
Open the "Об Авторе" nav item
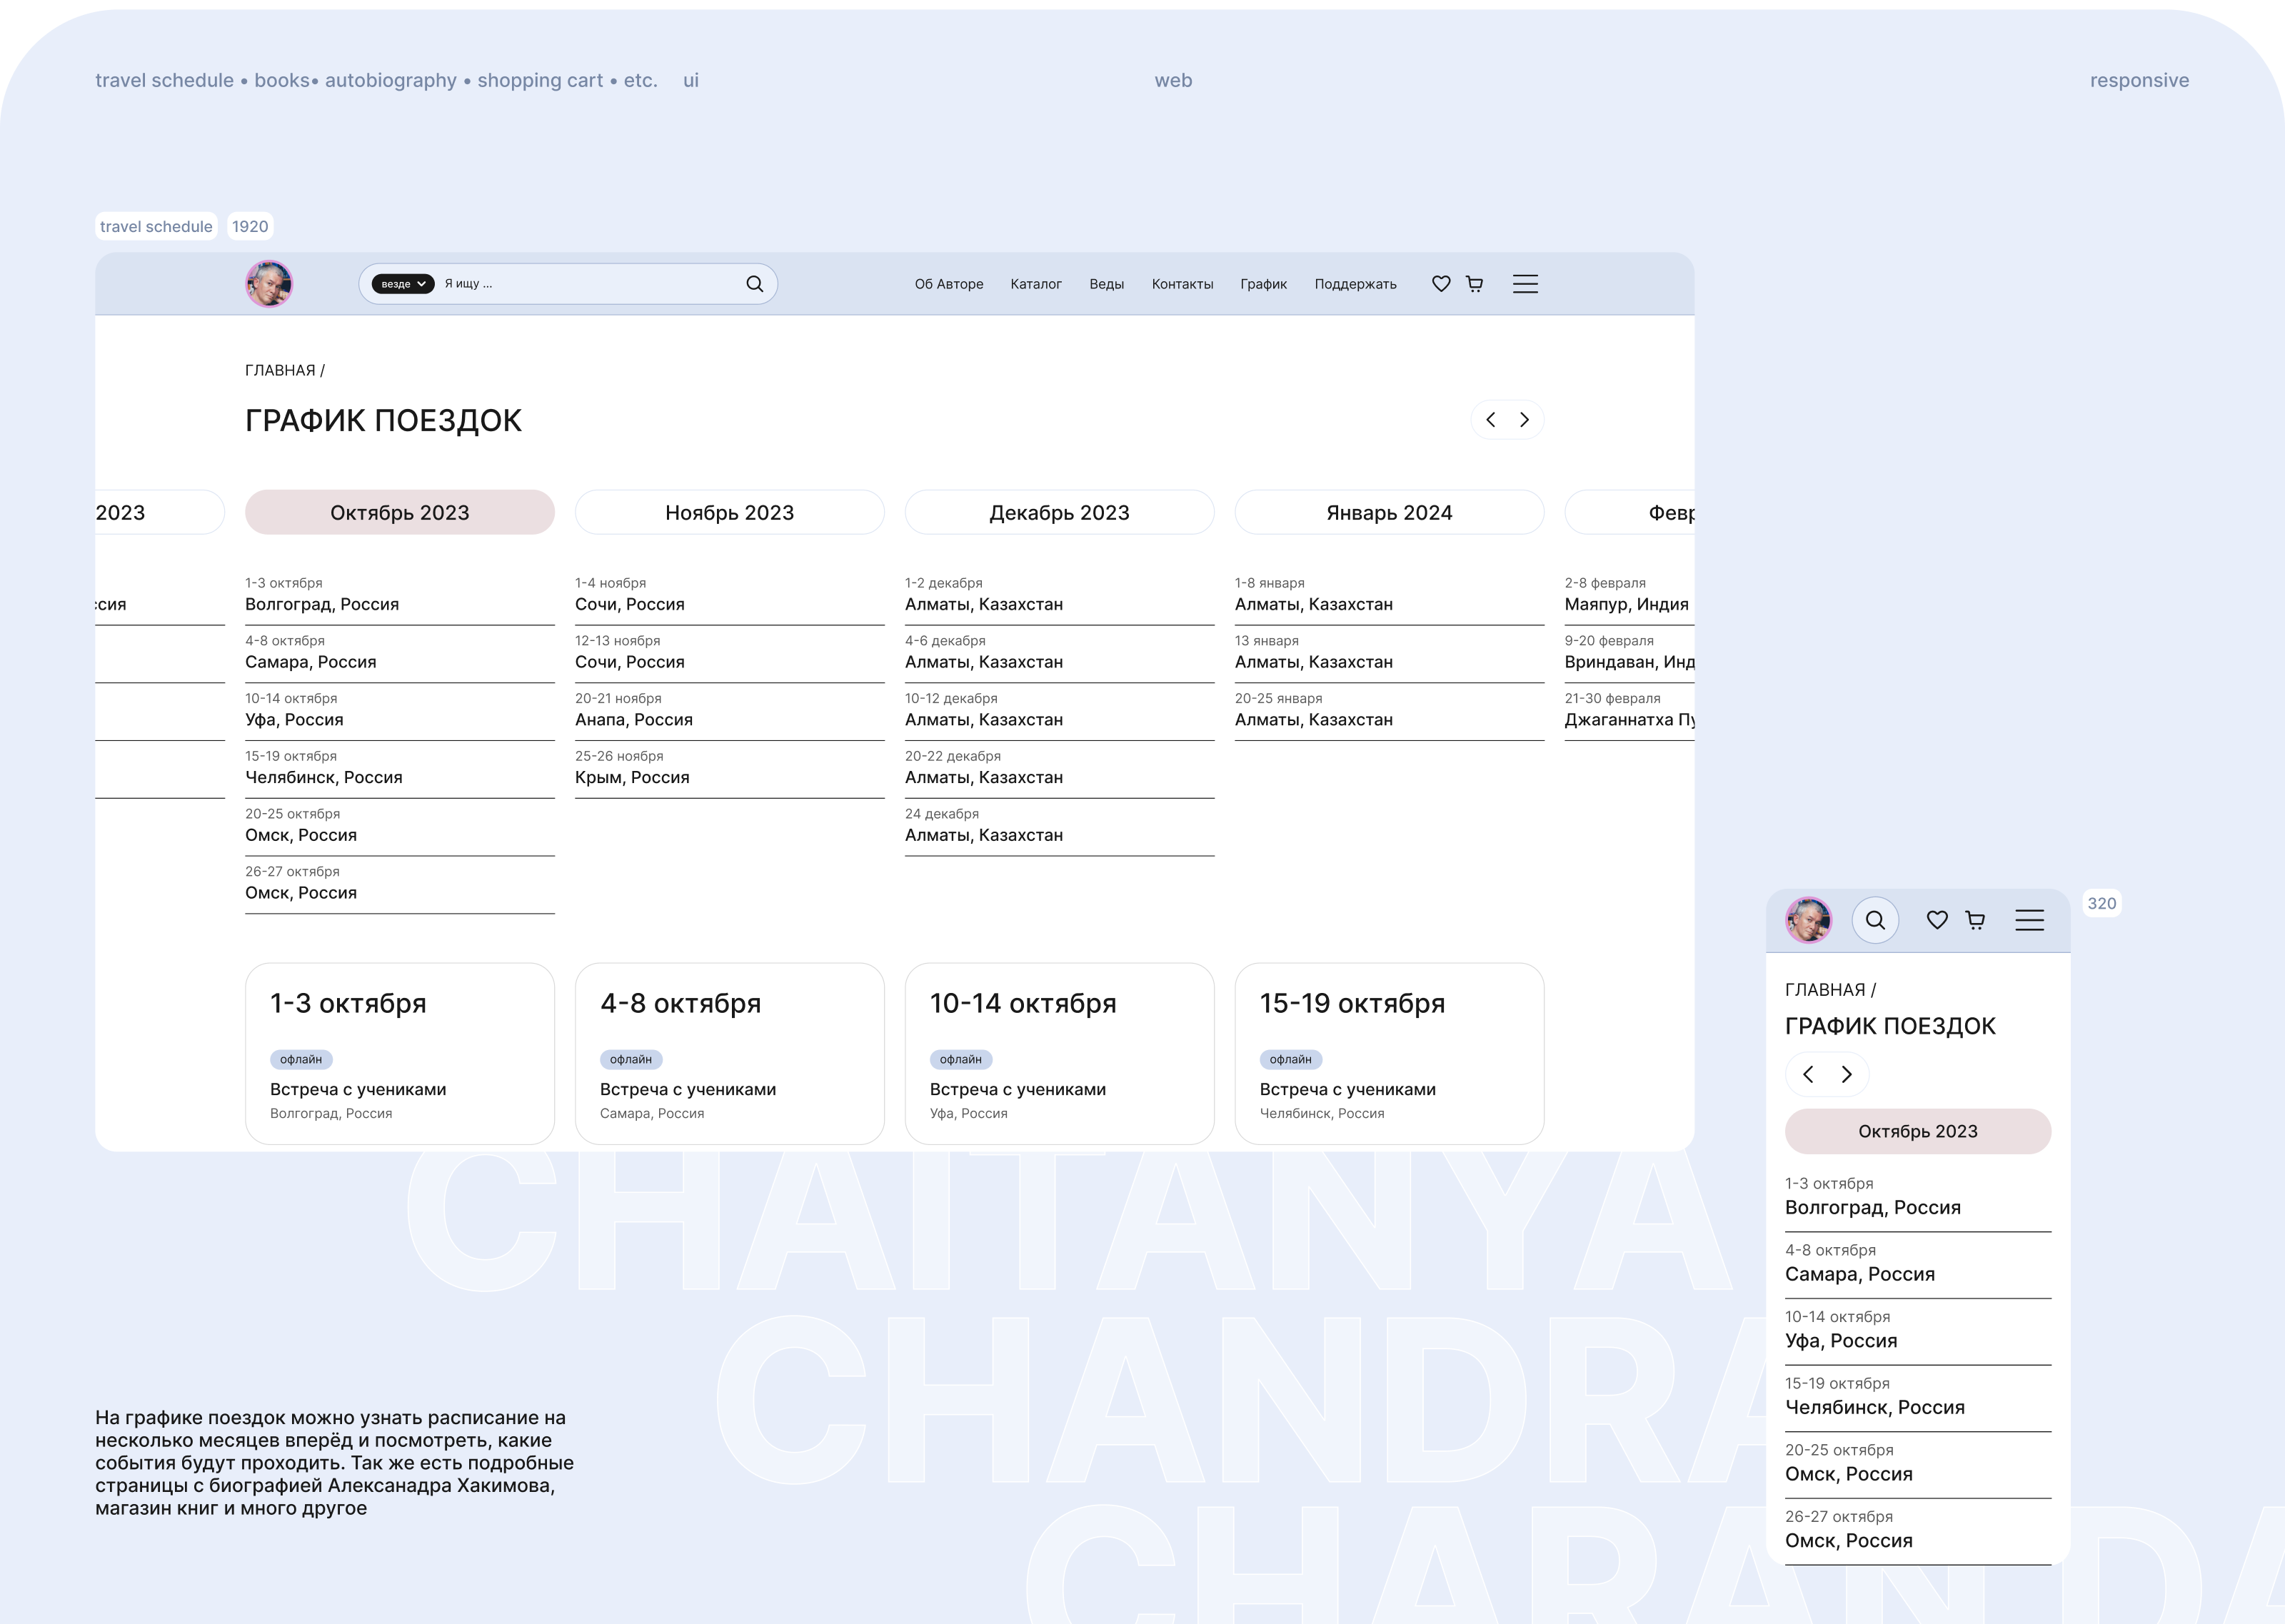[x=949, y=284]
